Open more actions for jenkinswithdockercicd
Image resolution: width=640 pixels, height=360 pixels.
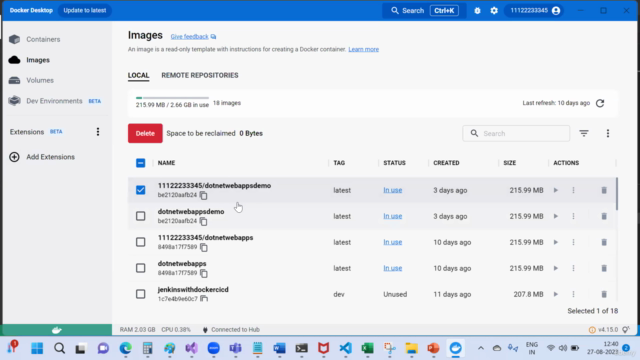[x=573, y=294]
